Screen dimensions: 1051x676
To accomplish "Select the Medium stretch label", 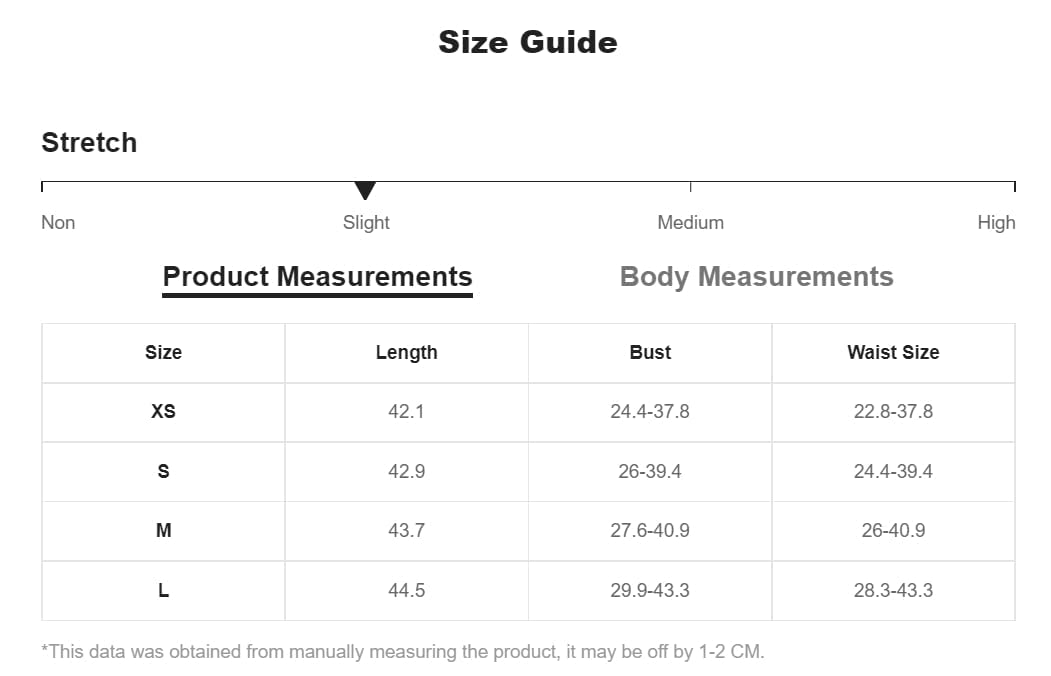I will 690,222.
